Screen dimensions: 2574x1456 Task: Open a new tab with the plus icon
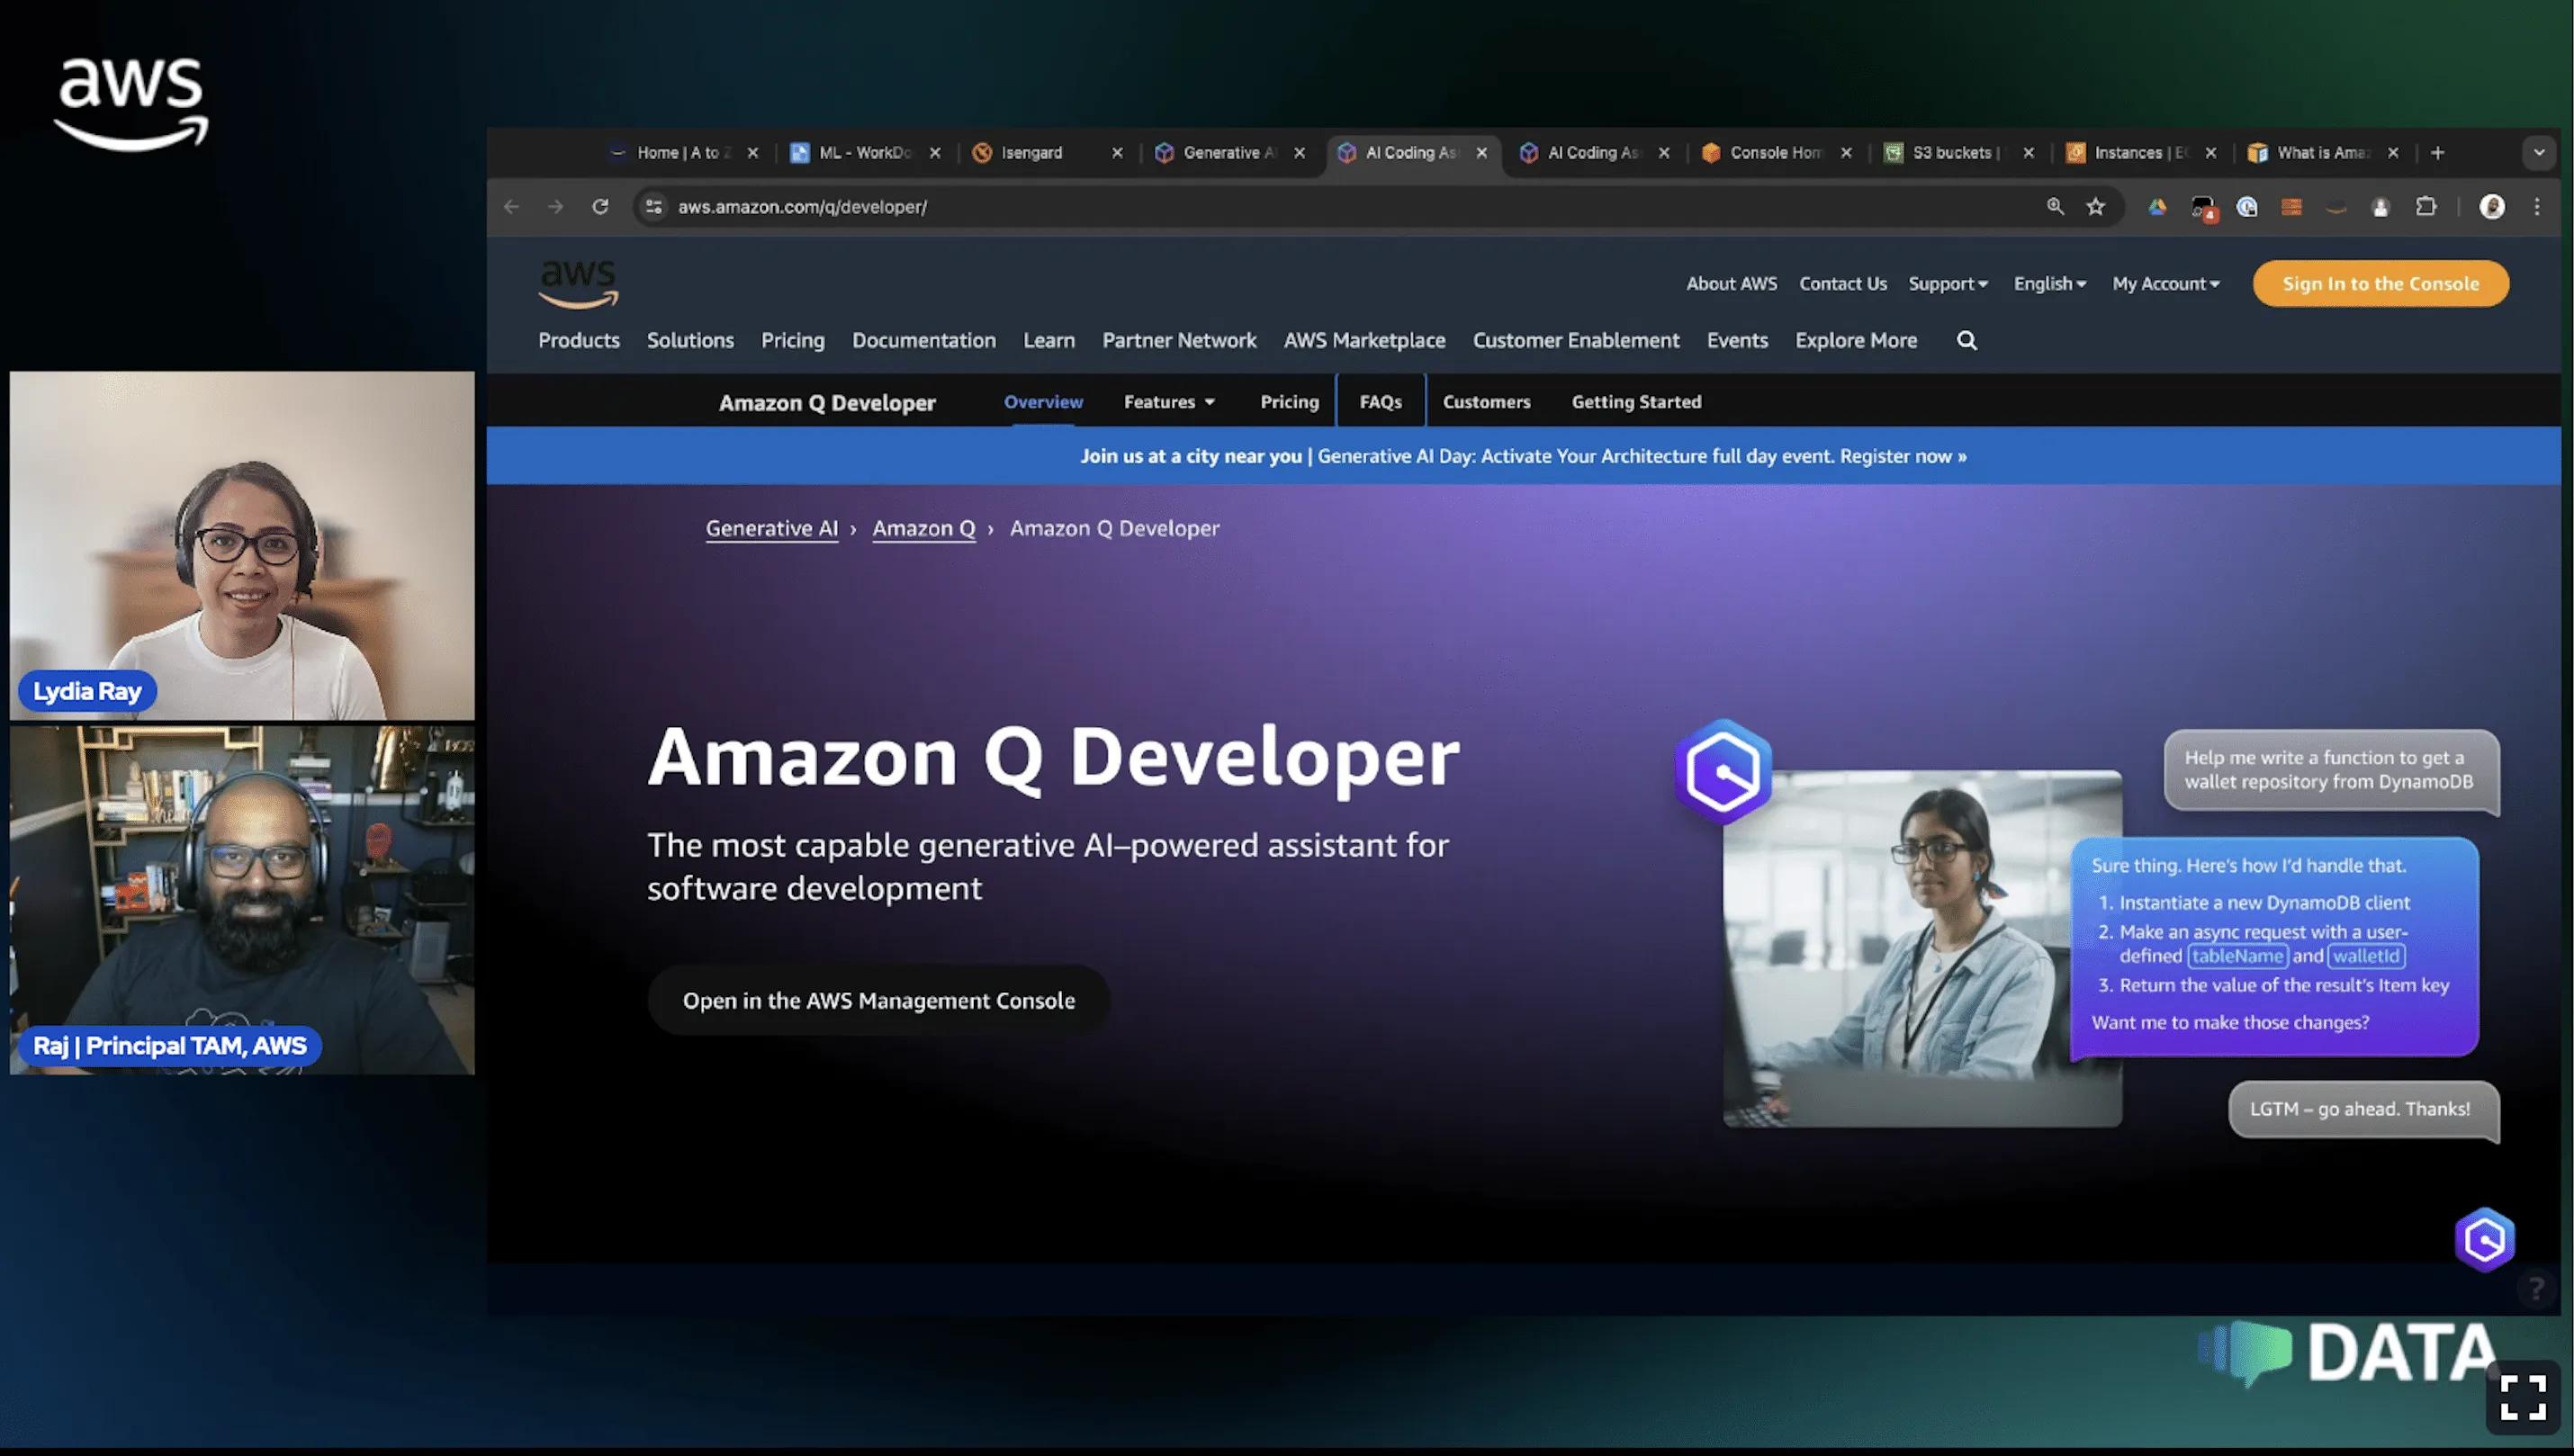pos(2438,153)
